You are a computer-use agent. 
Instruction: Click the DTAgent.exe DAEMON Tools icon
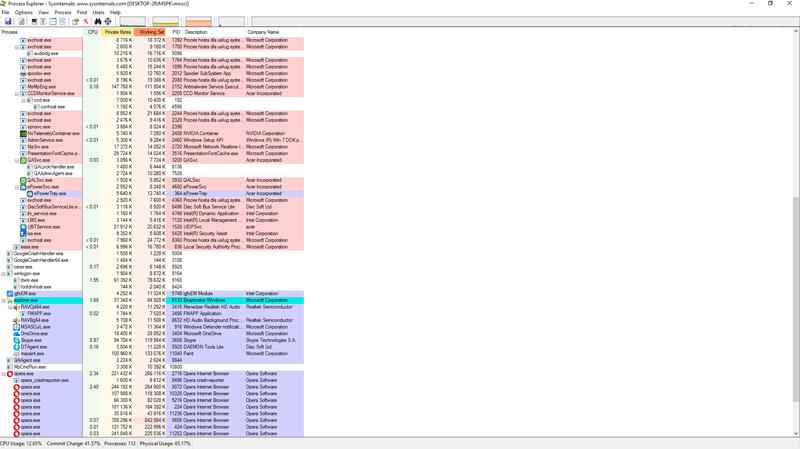pyautogui.click(x=16, y=346)
